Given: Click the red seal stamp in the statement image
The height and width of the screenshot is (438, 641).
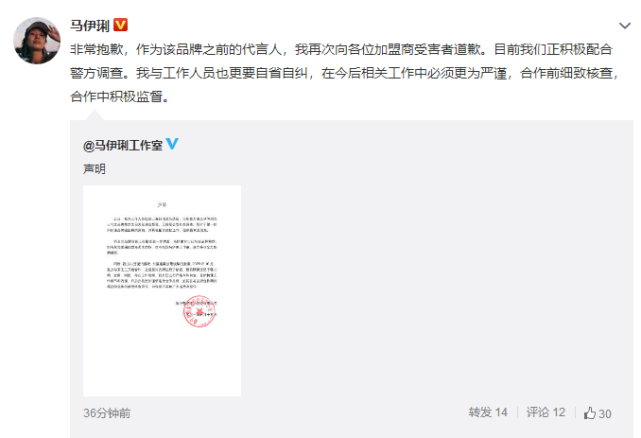Looking at the screenshot, I should tap(199, 311).
